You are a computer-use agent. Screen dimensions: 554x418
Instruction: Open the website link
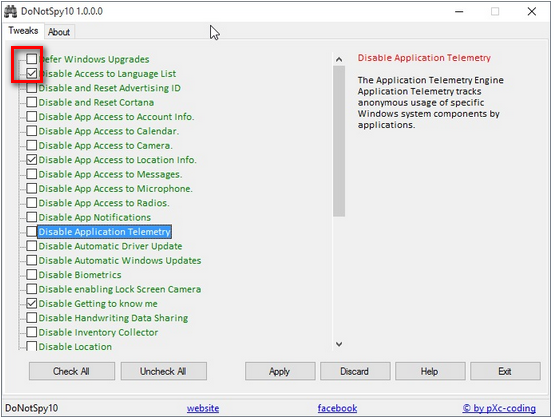(x=203, y=408)
